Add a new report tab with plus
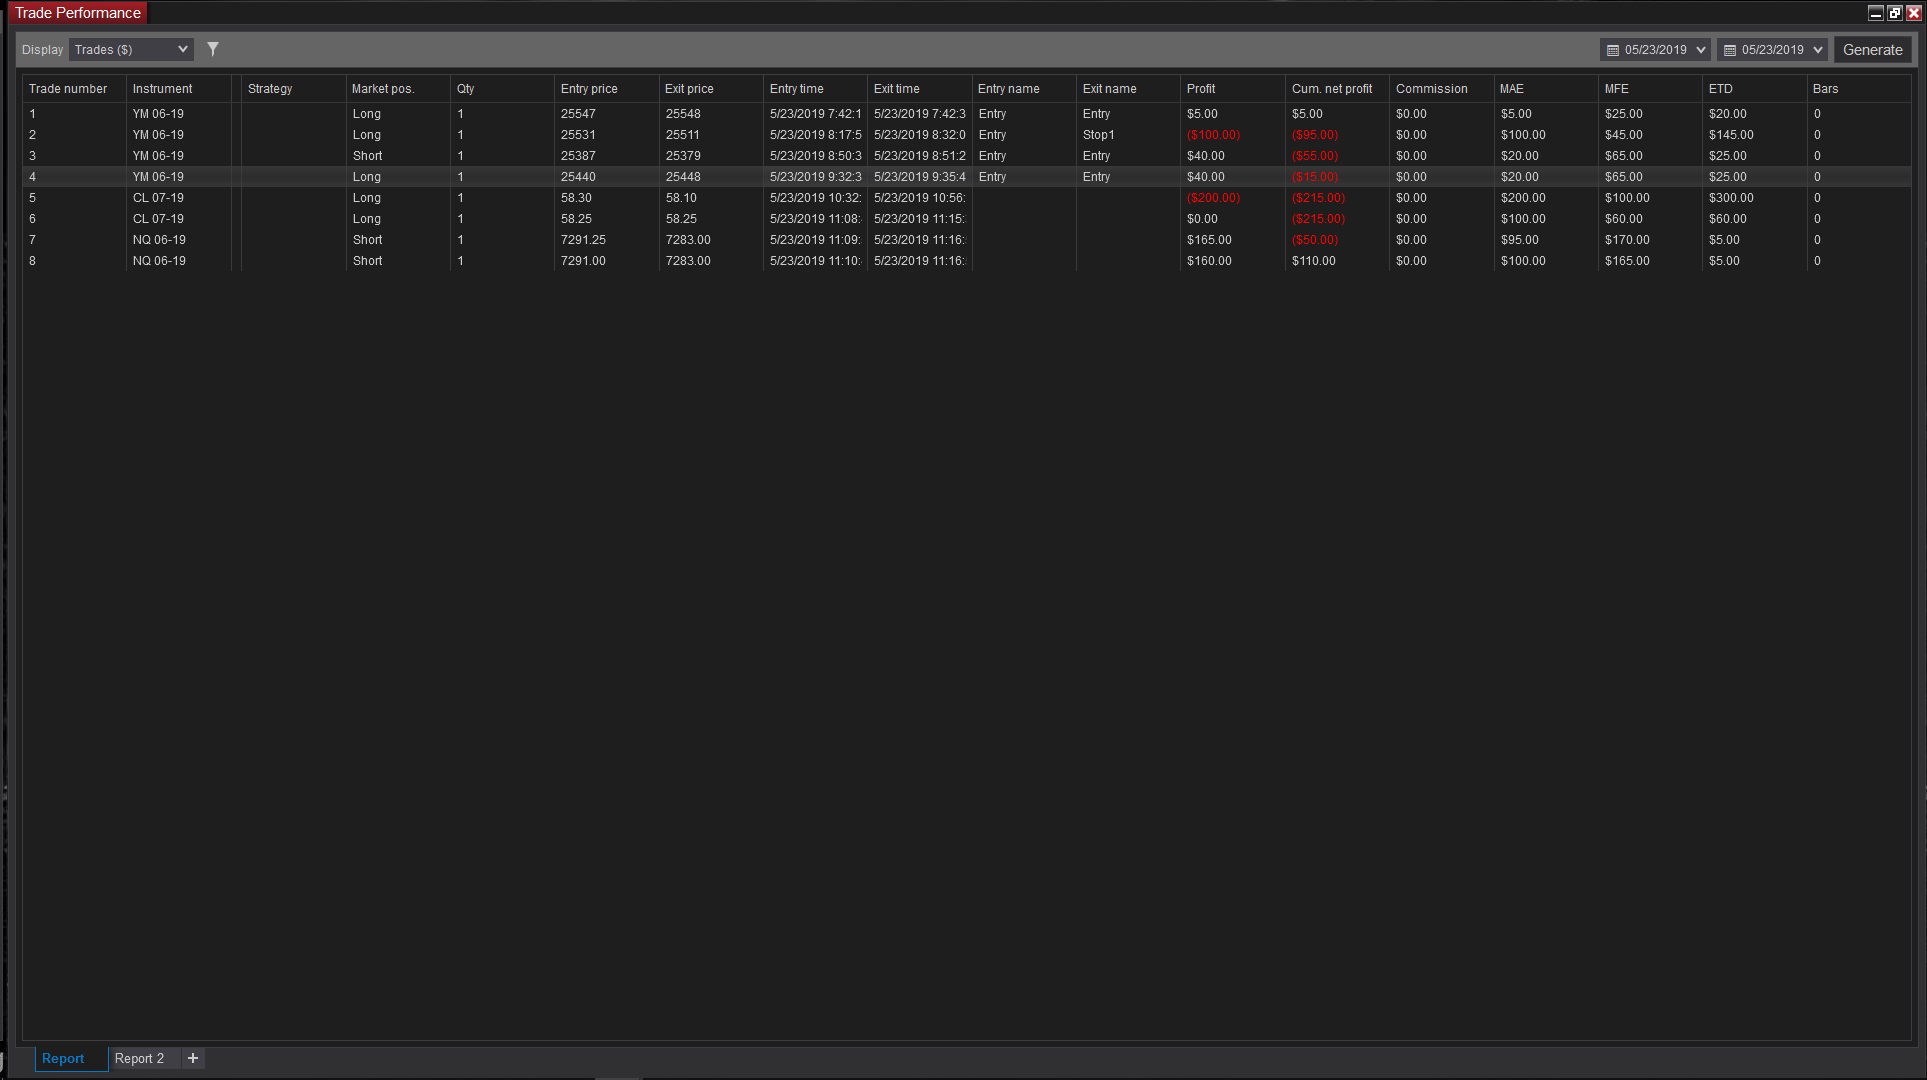Image resolution: width=1927 pixels, height=1080 pixels. pos(193,1058)
